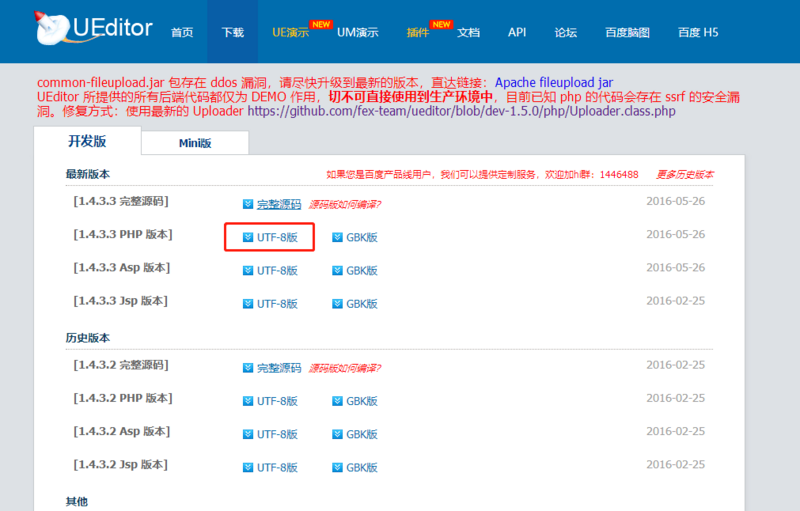Download 1.4.3.3 Asp UTF-8版

pyautogui.click(x=277, y=271)
